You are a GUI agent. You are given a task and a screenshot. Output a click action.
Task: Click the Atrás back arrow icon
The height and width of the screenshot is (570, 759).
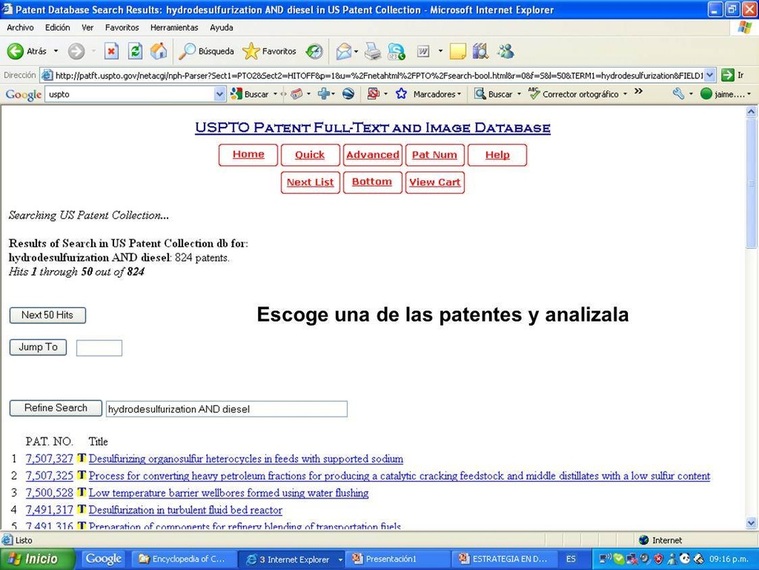[x=15, y=51]
